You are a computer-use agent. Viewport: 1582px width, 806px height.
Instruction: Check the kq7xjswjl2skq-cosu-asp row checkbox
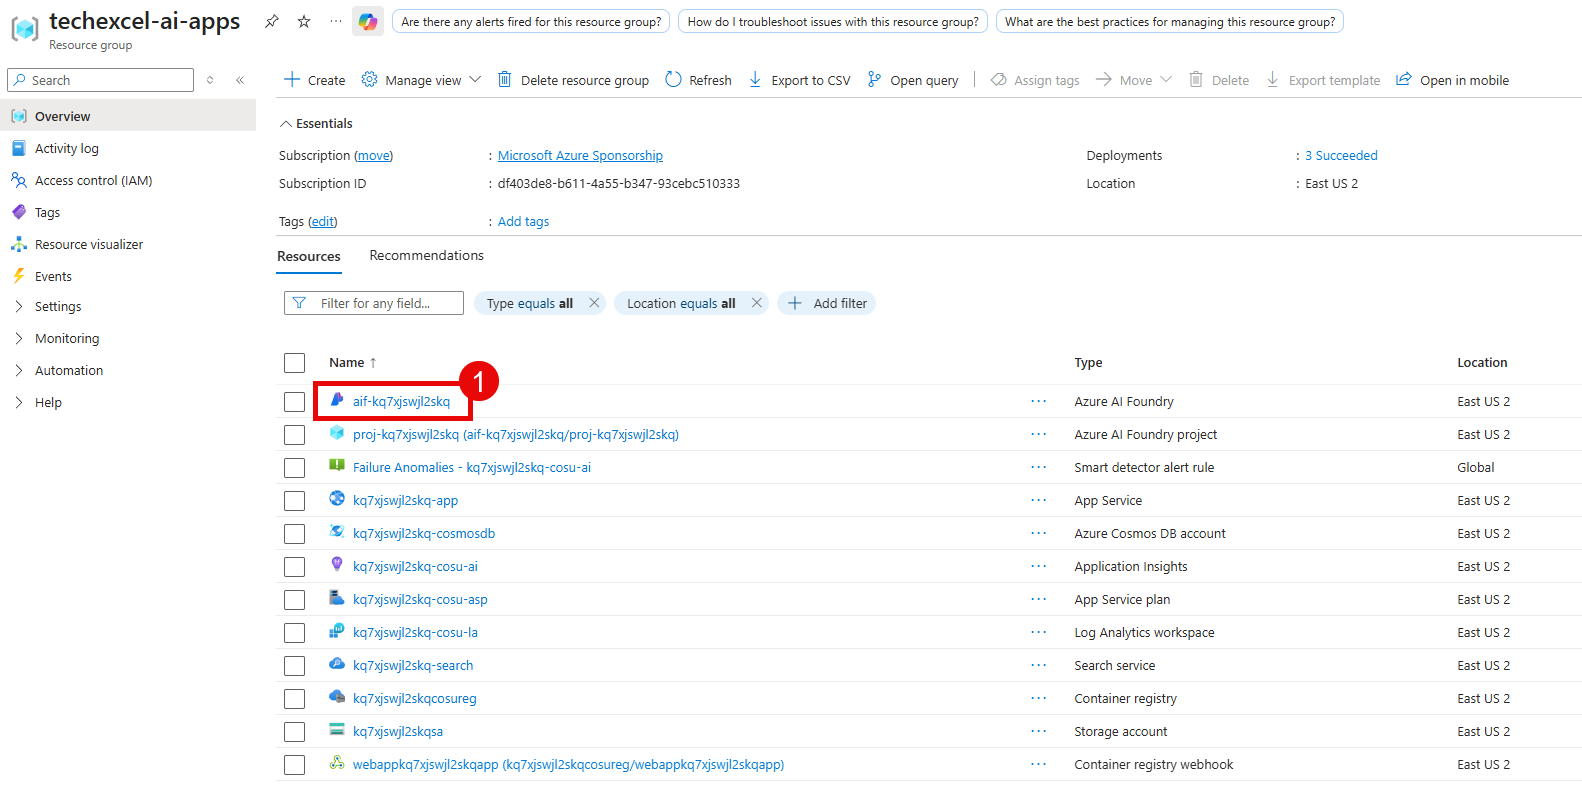pyautogui.click(x=294, y=600)
